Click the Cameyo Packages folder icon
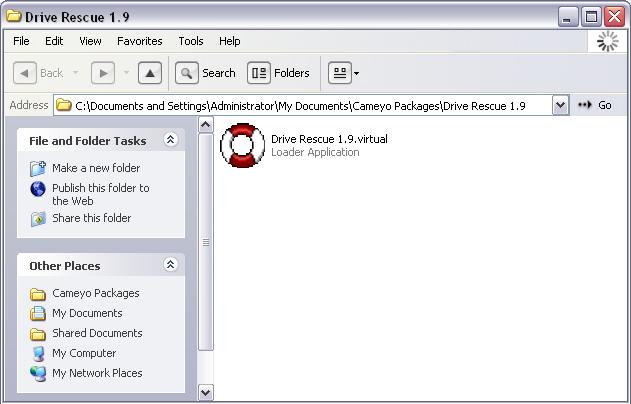The image size is (631, 404). point(38,294)
